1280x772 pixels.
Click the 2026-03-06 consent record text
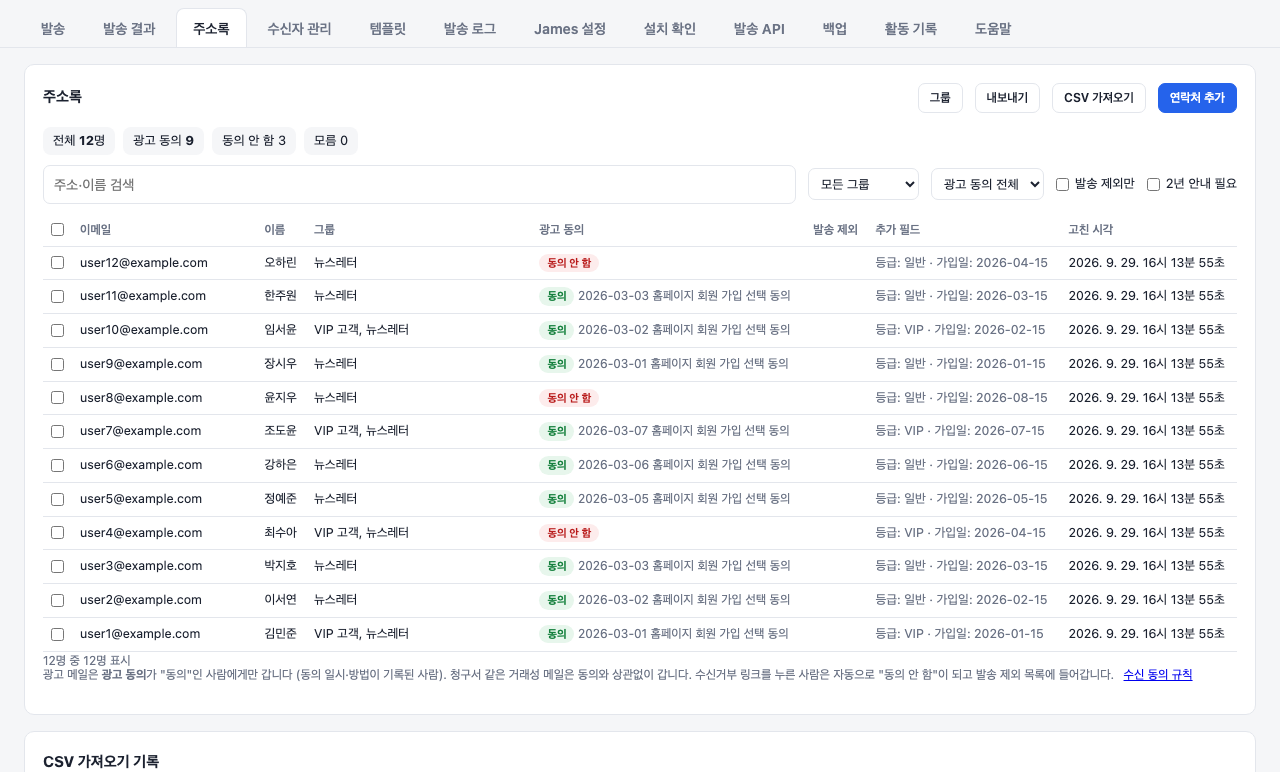pos(684,465)
